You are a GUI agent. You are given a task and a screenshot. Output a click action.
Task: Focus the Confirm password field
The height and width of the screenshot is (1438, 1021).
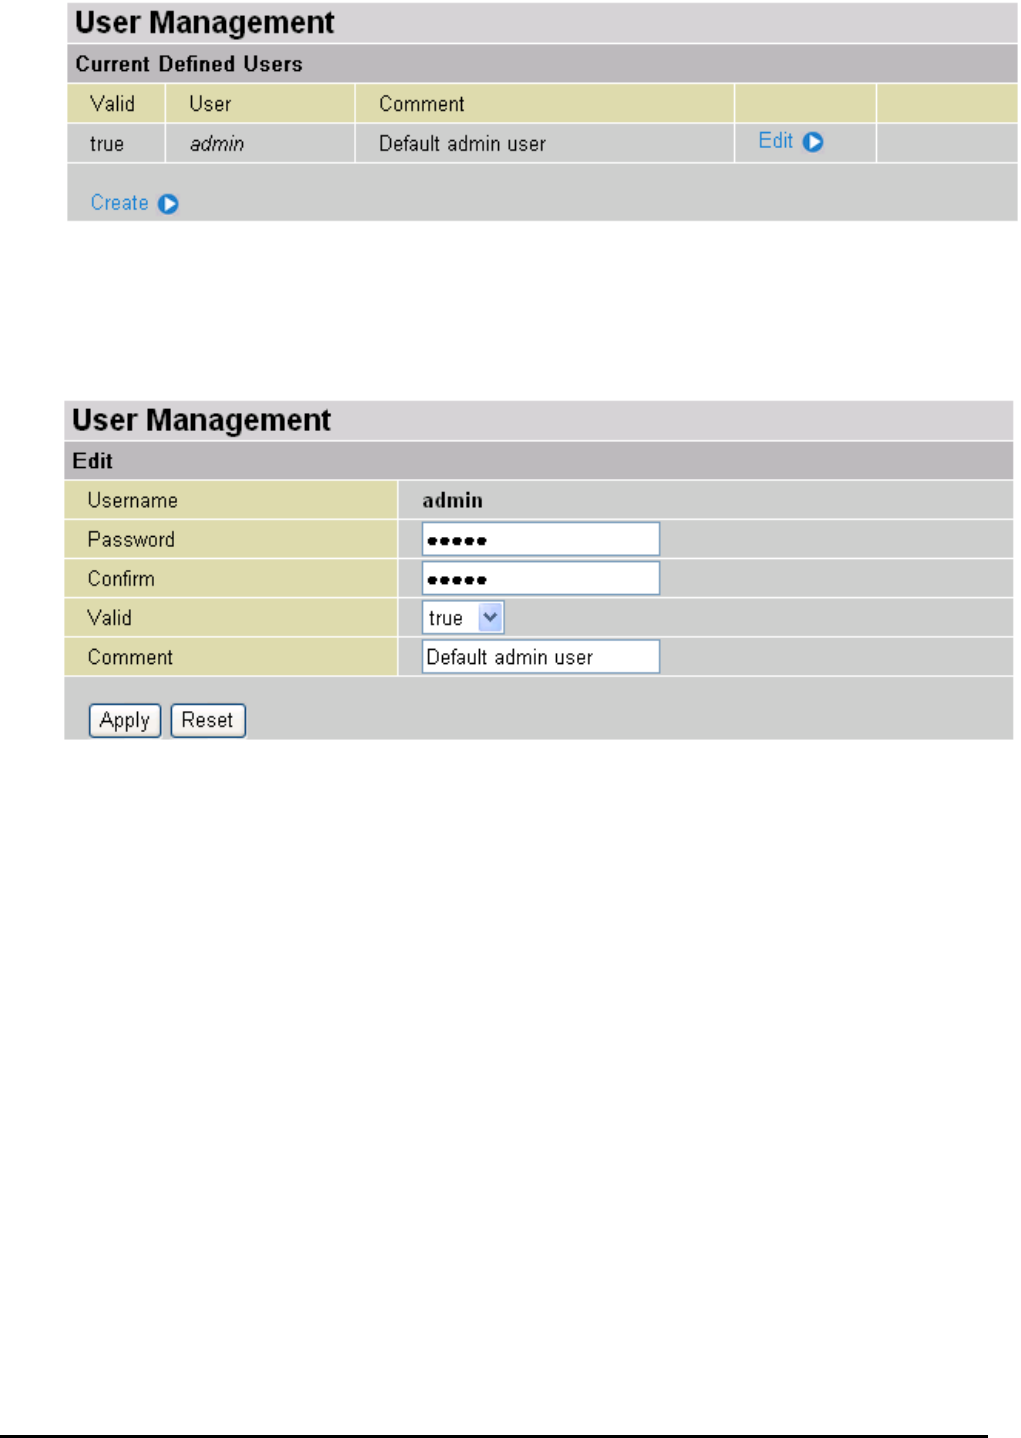tap(541, 578)
